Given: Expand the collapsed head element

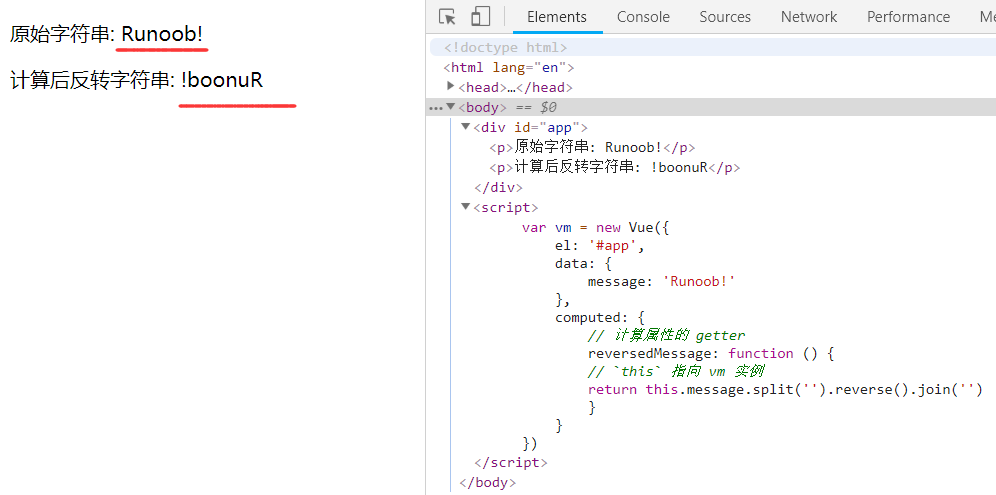Looking at the screenshot, I should click(451, 87).
